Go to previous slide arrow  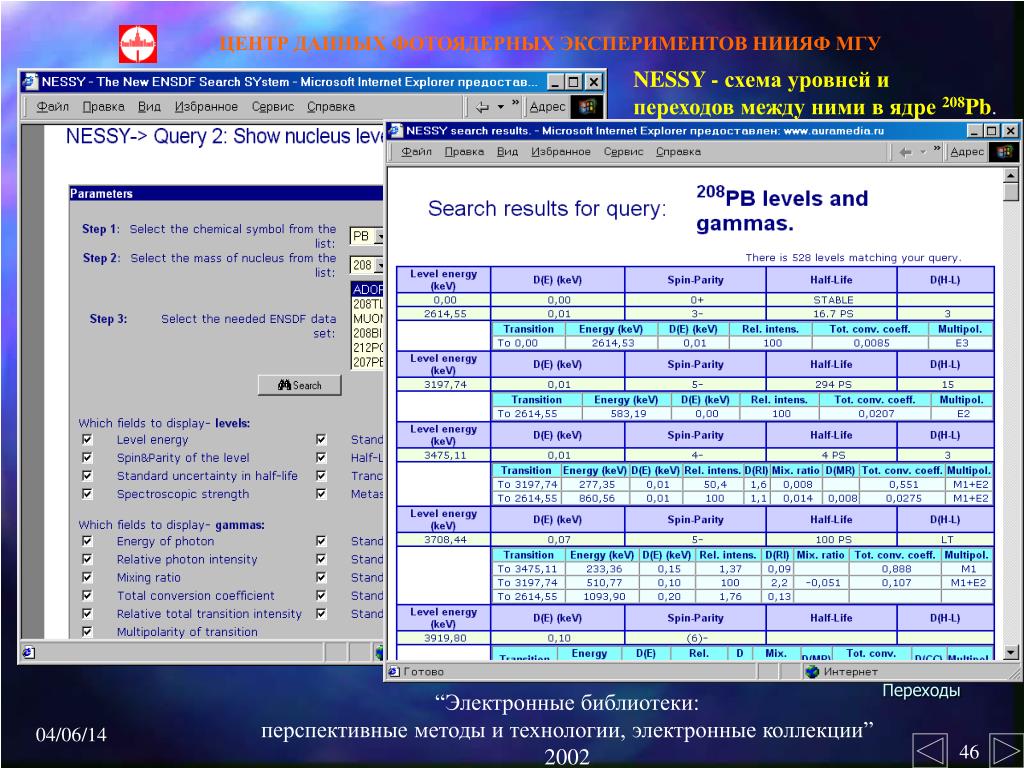[x=929, y=750]
